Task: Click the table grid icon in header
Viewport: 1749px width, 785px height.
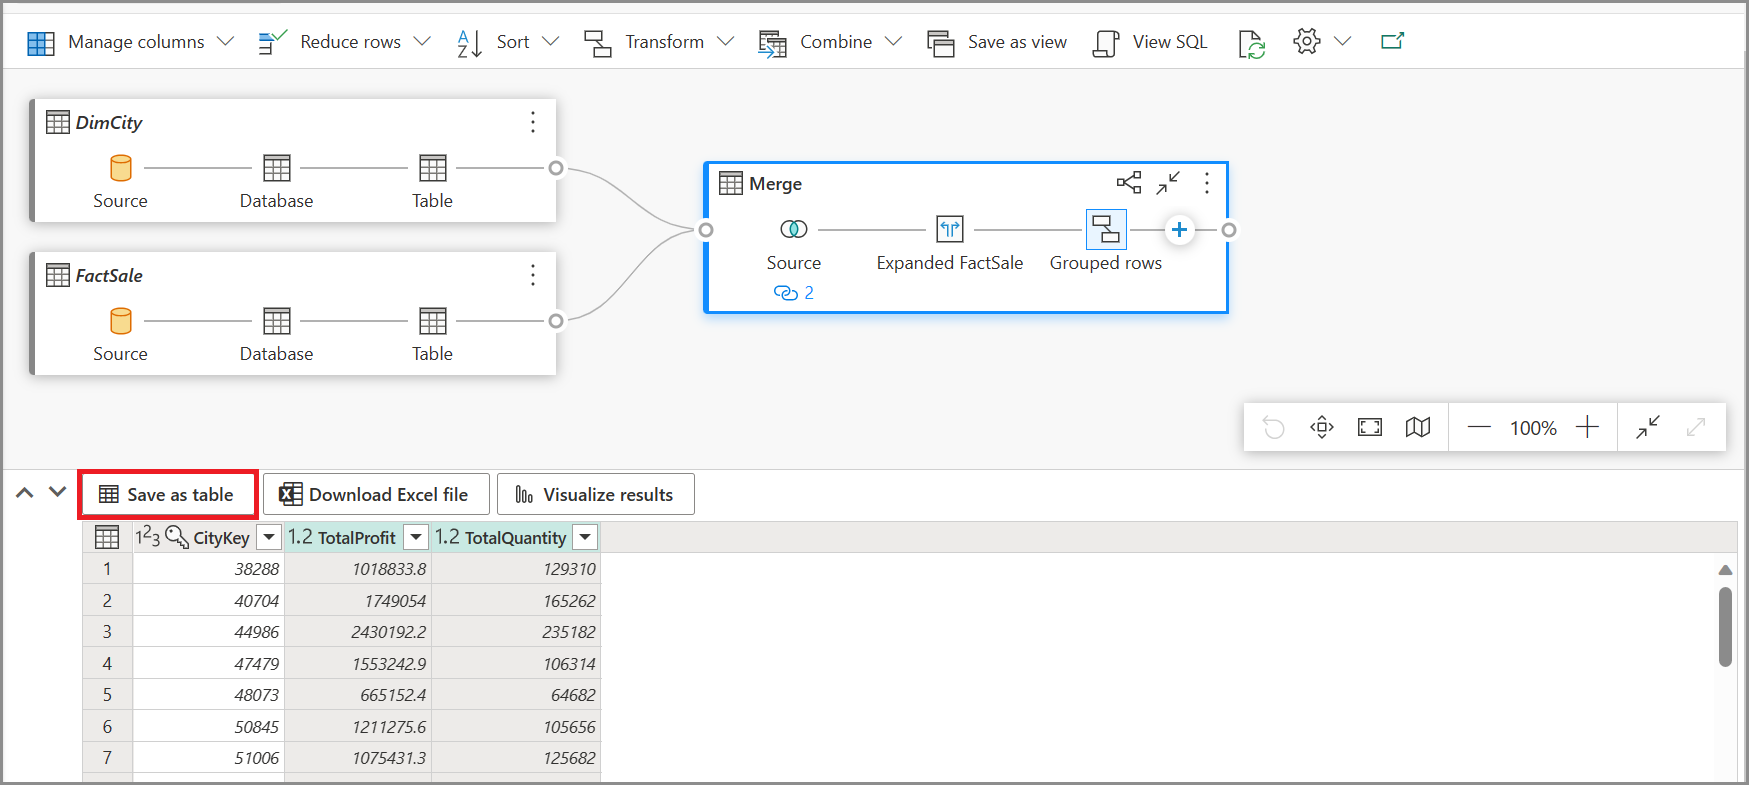Action: click(x=107, y=538)
